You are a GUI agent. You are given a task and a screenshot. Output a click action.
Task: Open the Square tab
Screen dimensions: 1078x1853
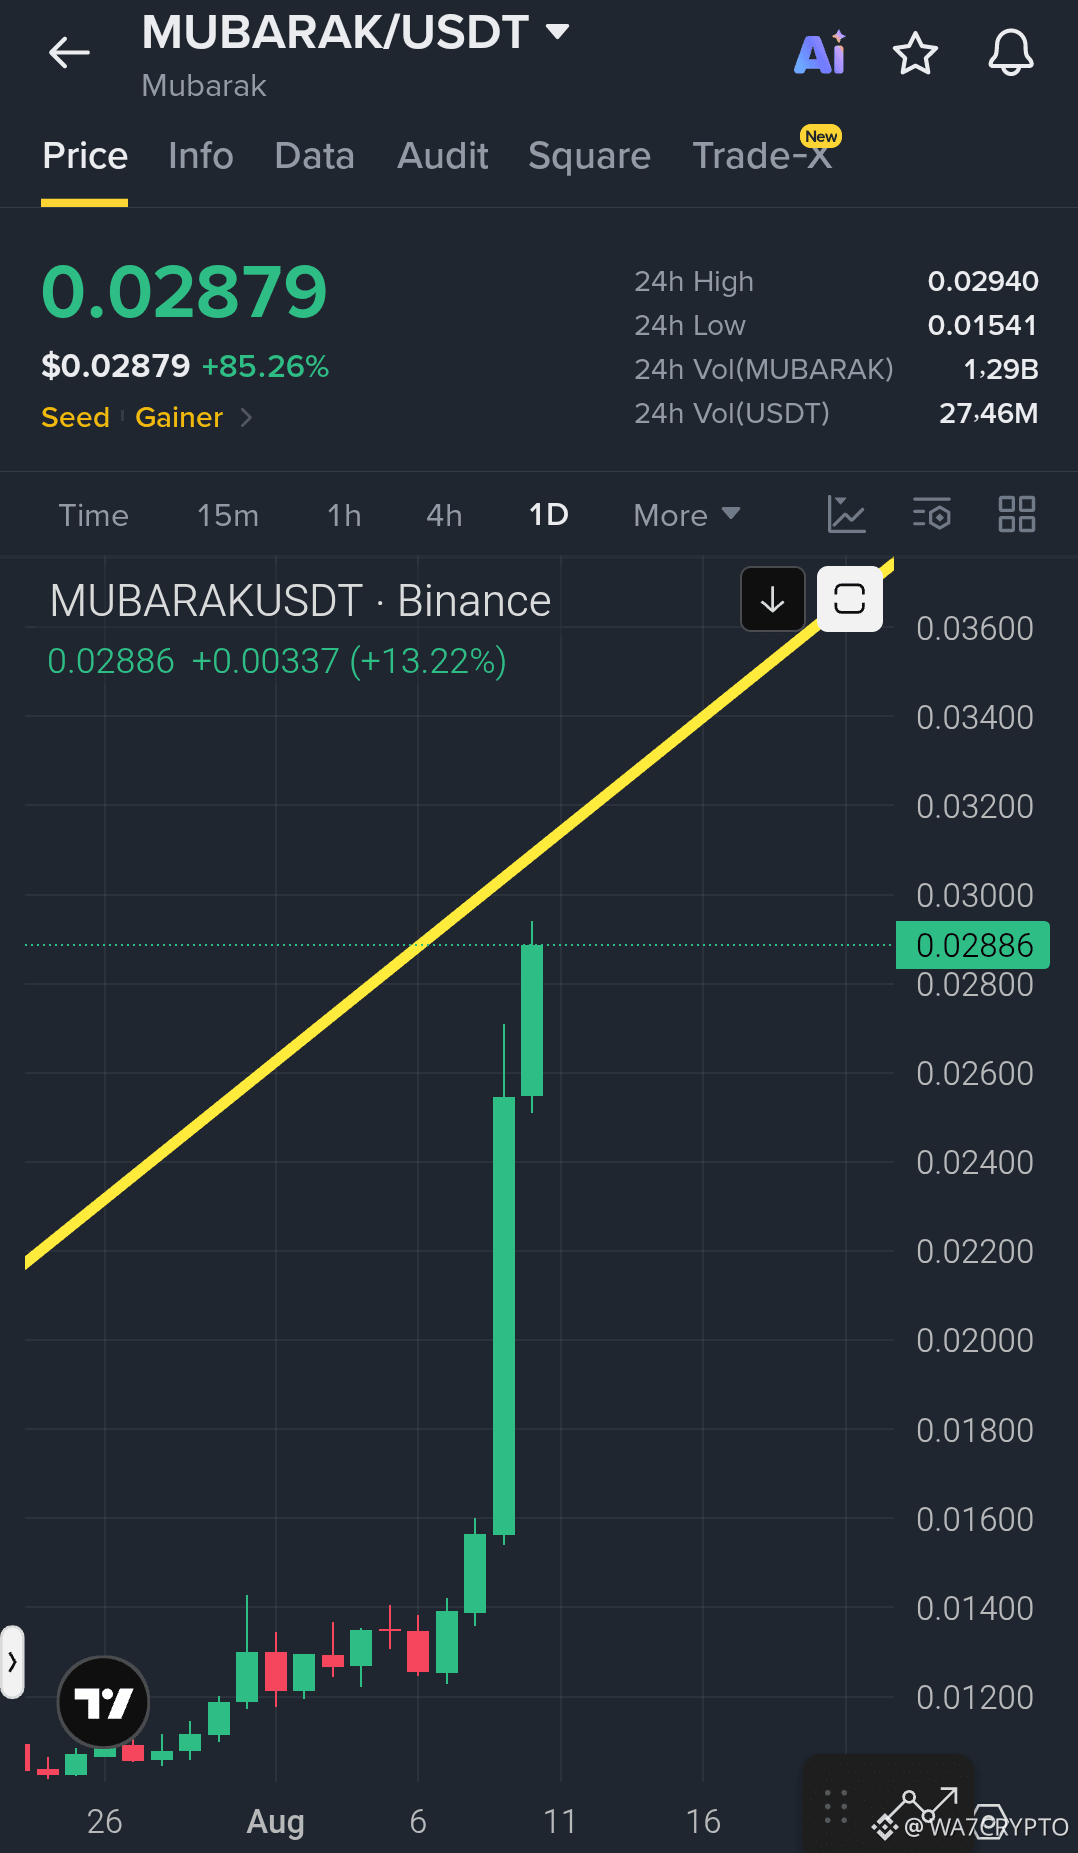coord(590,156)
